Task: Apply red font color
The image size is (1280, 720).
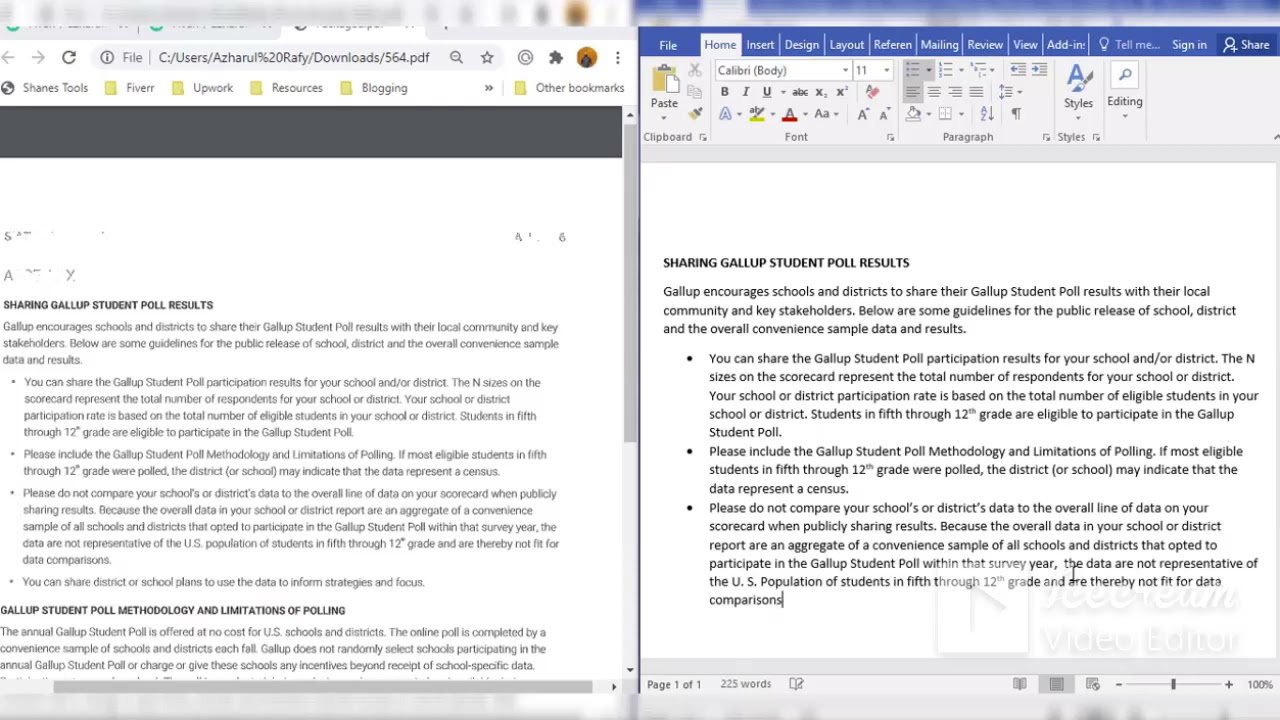Action: coord(789,114)
